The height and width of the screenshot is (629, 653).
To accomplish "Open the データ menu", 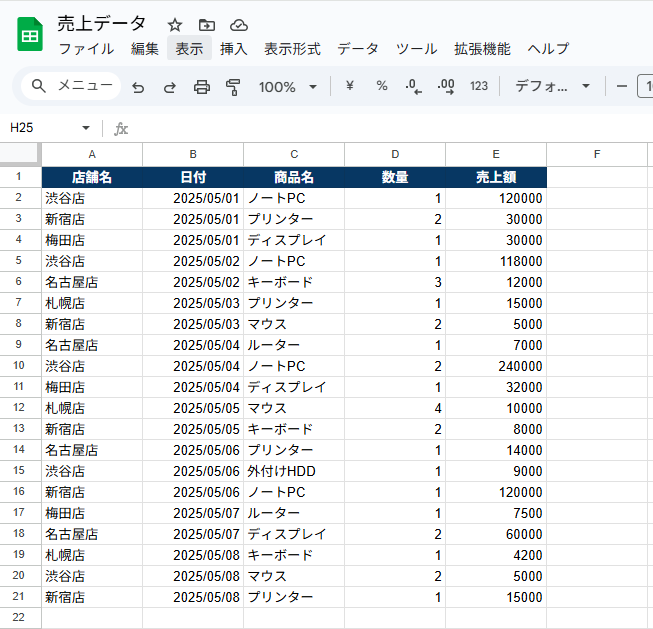I will [x=358, y=49].
